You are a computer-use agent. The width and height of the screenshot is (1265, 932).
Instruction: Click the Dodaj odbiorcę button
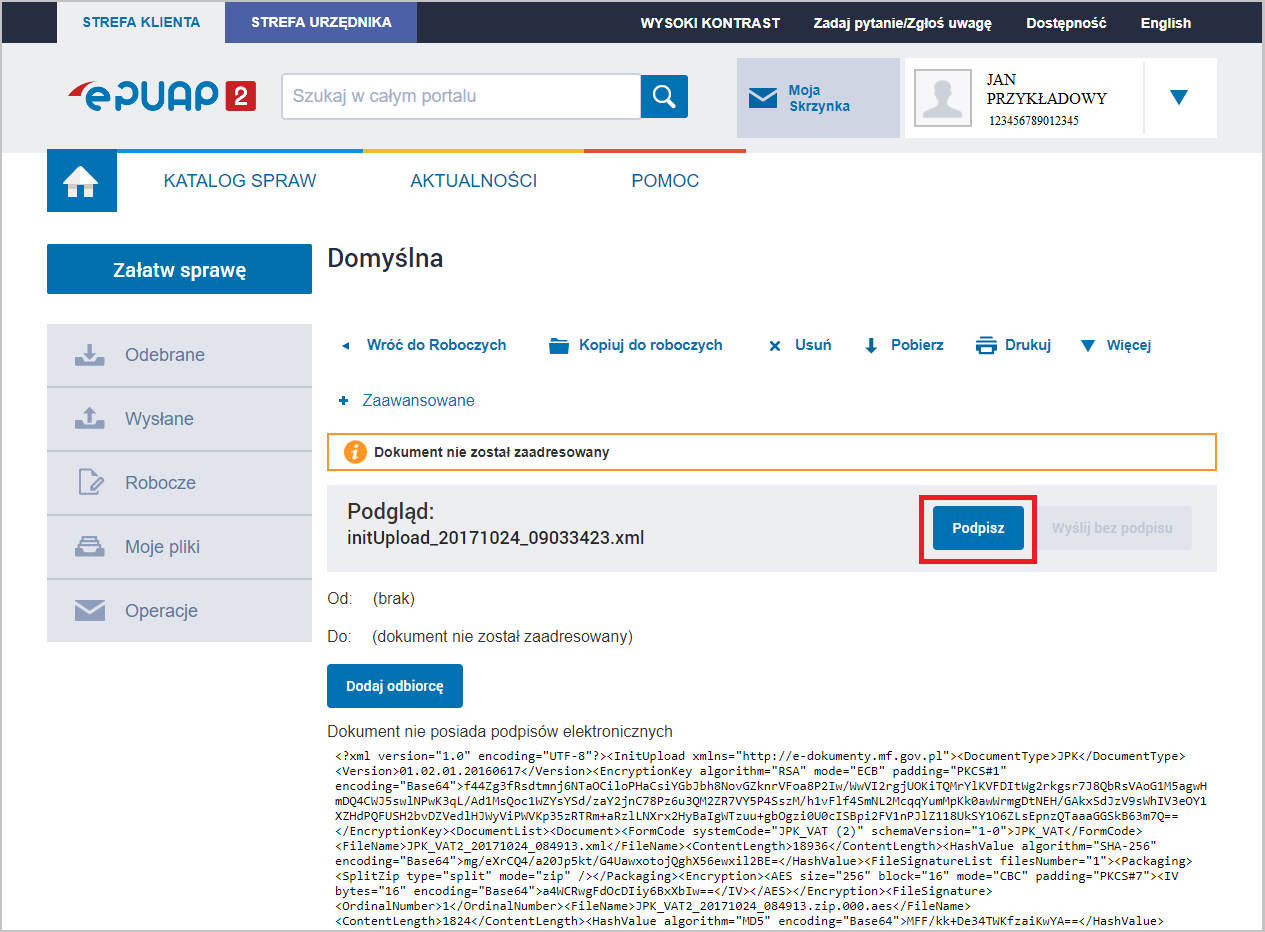[x=394, y=686]
